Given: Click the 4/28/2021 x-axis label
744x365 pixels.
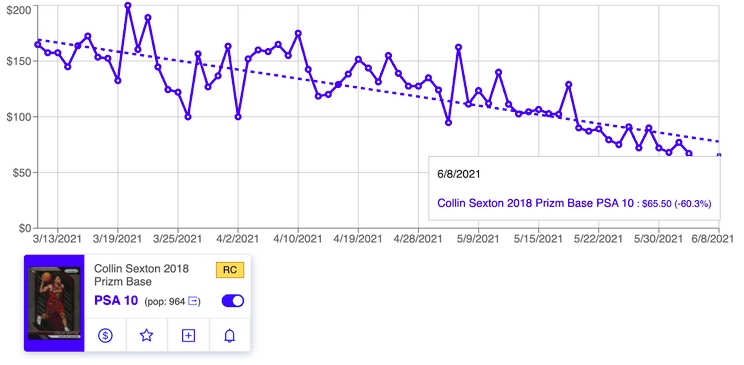Looking at the screenshot, I should tap(418, 238).
